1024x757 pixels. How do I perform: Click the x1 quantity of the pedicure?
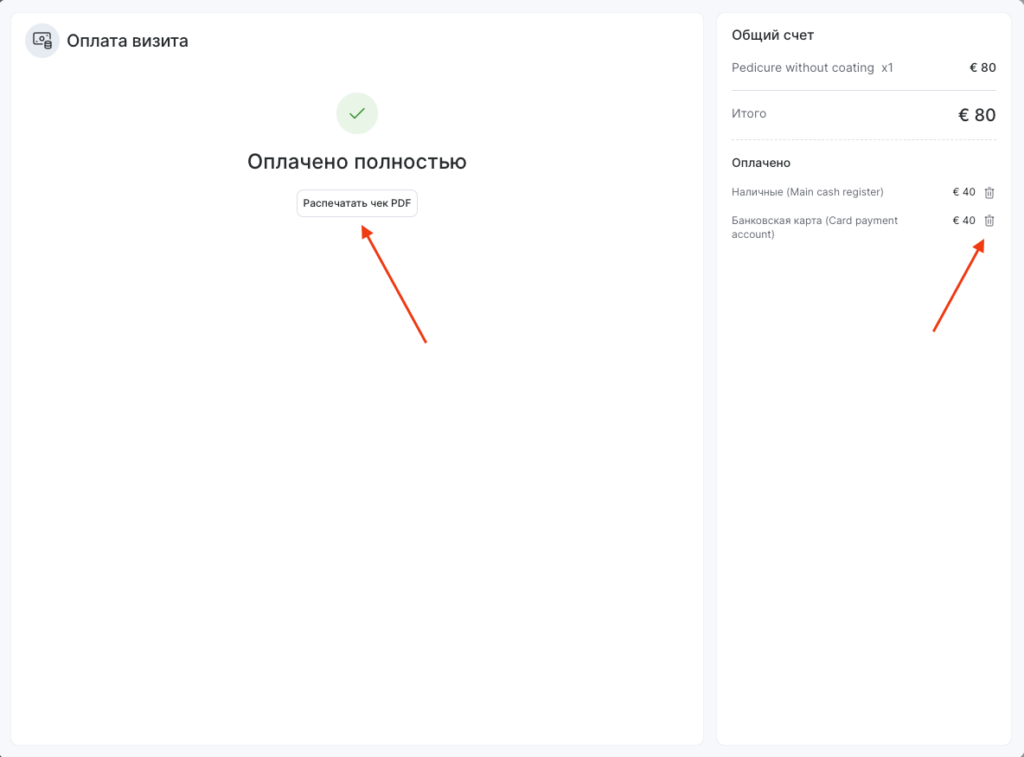coord(887,68)
